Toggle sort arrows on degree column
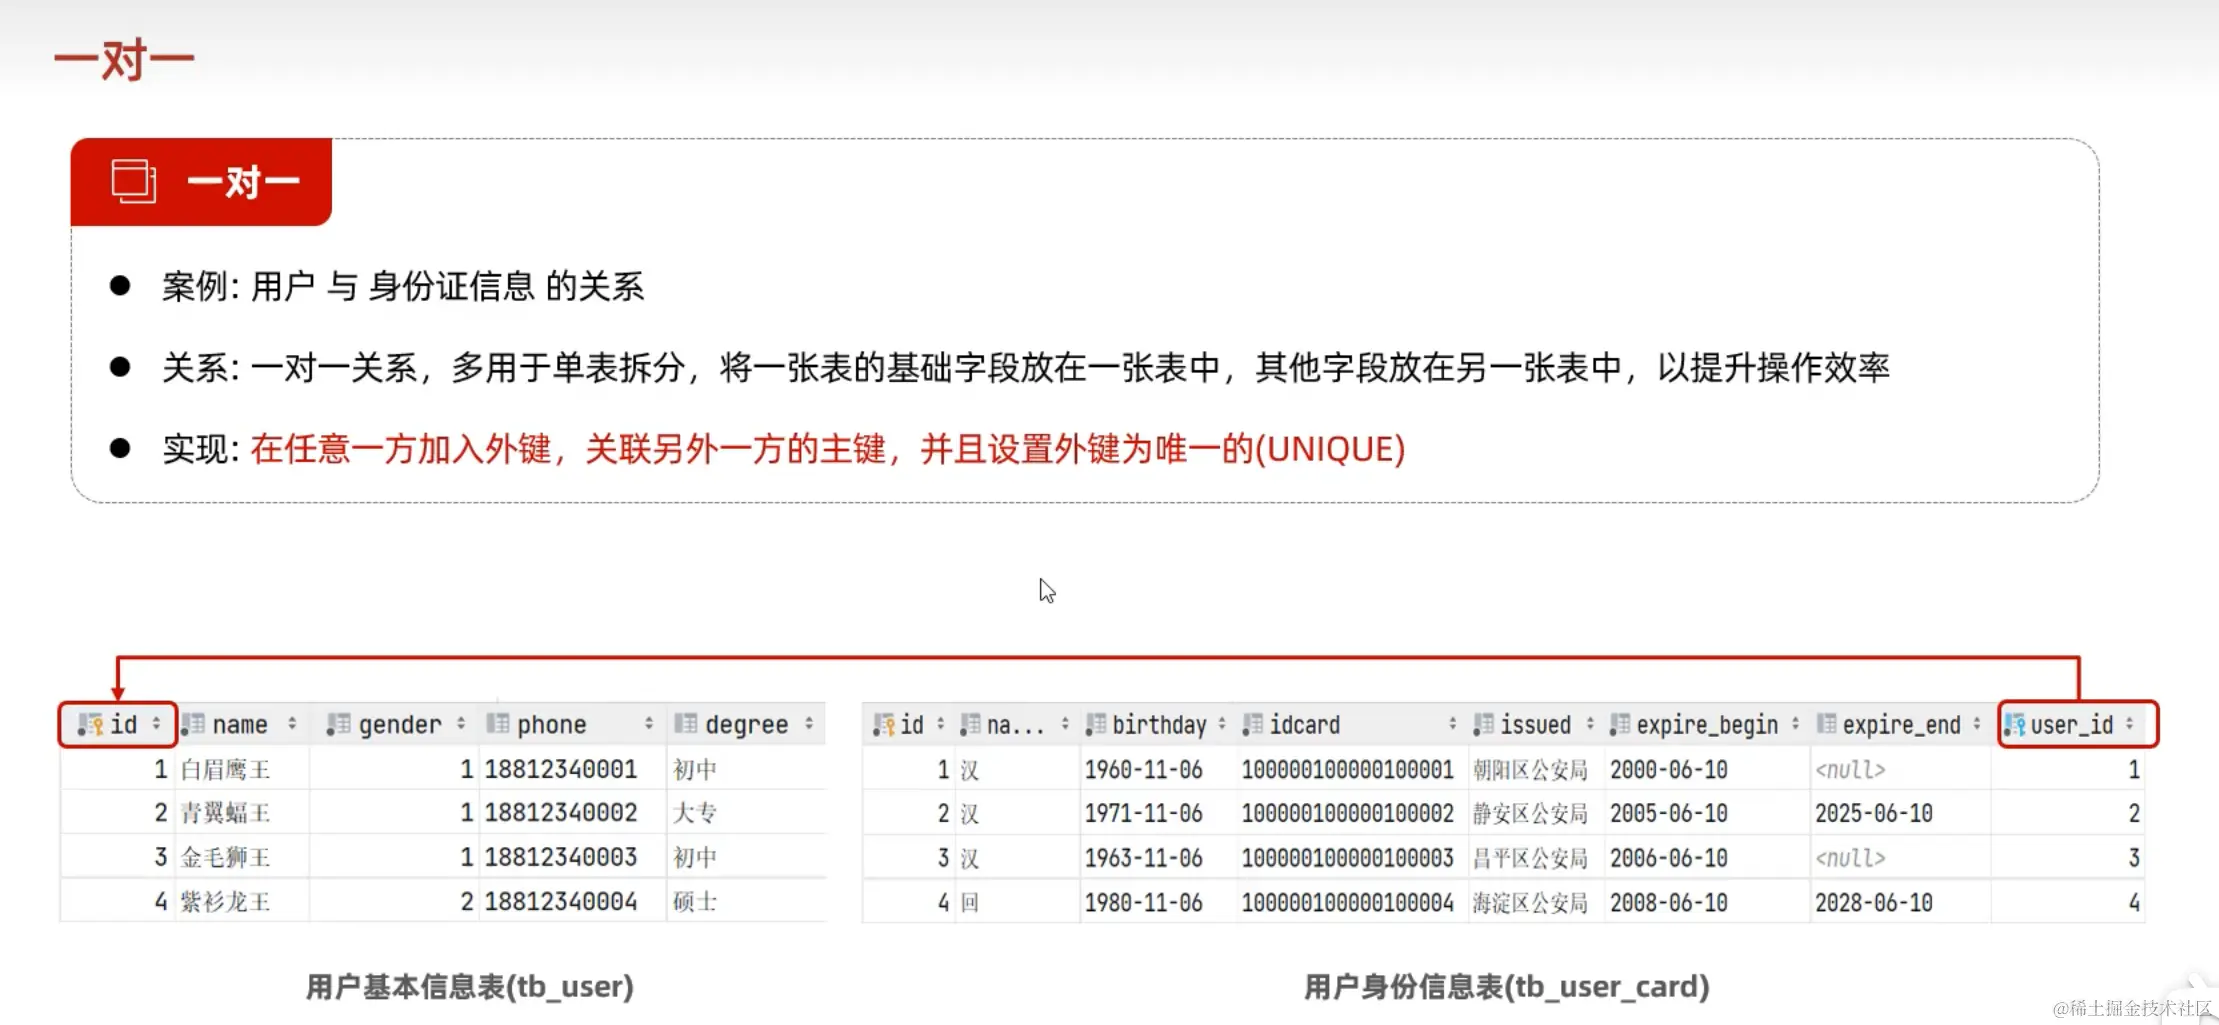The height and width of the screenshot is (1025, 2219). click(x=809, y=723)
